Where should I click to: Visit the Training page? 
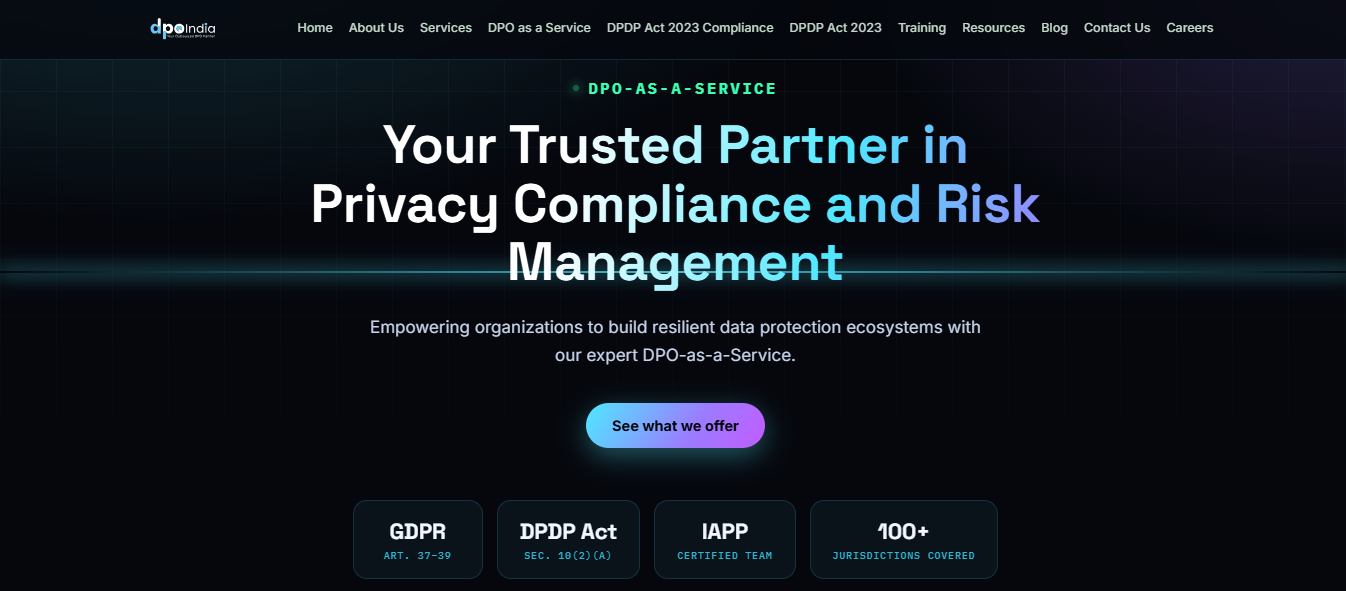[x=922, y=28]
